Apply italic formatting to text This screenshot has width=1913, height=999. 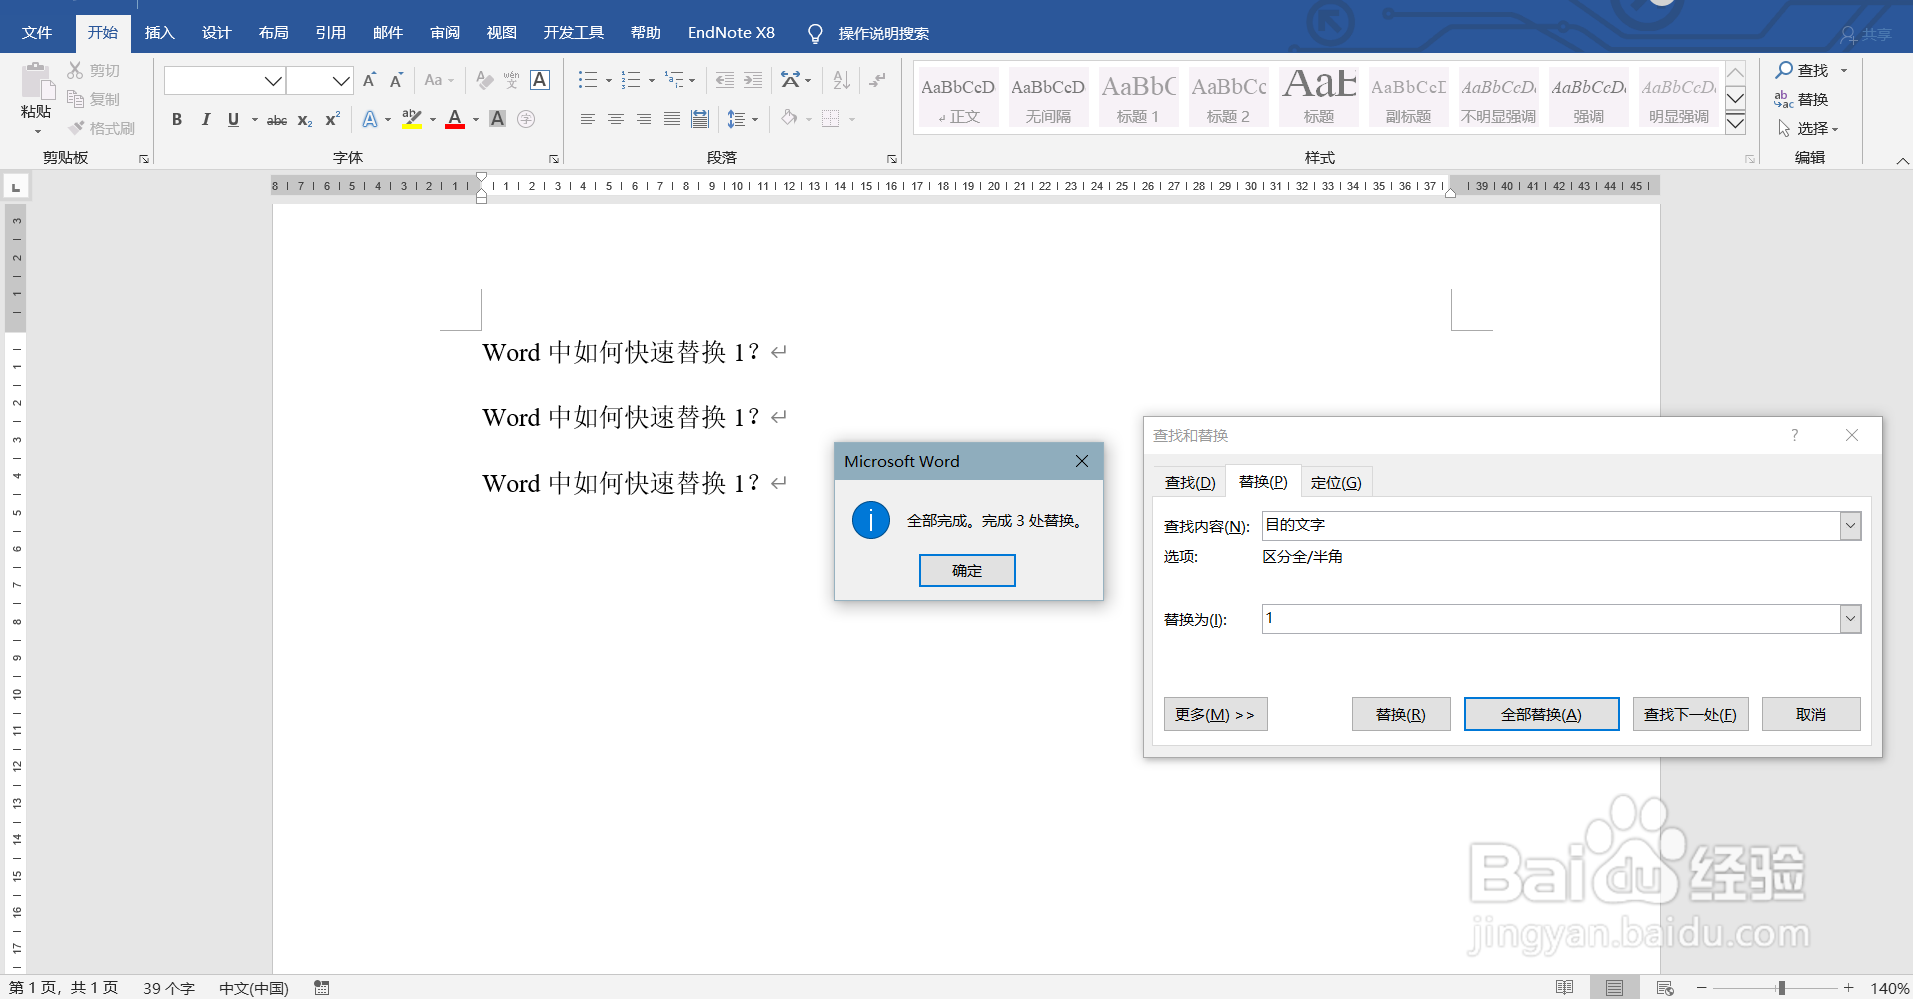coord(206,119)
